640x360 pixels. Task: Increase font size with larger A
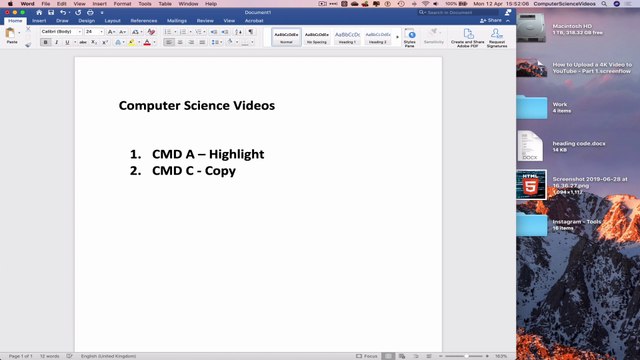(111, 32)
